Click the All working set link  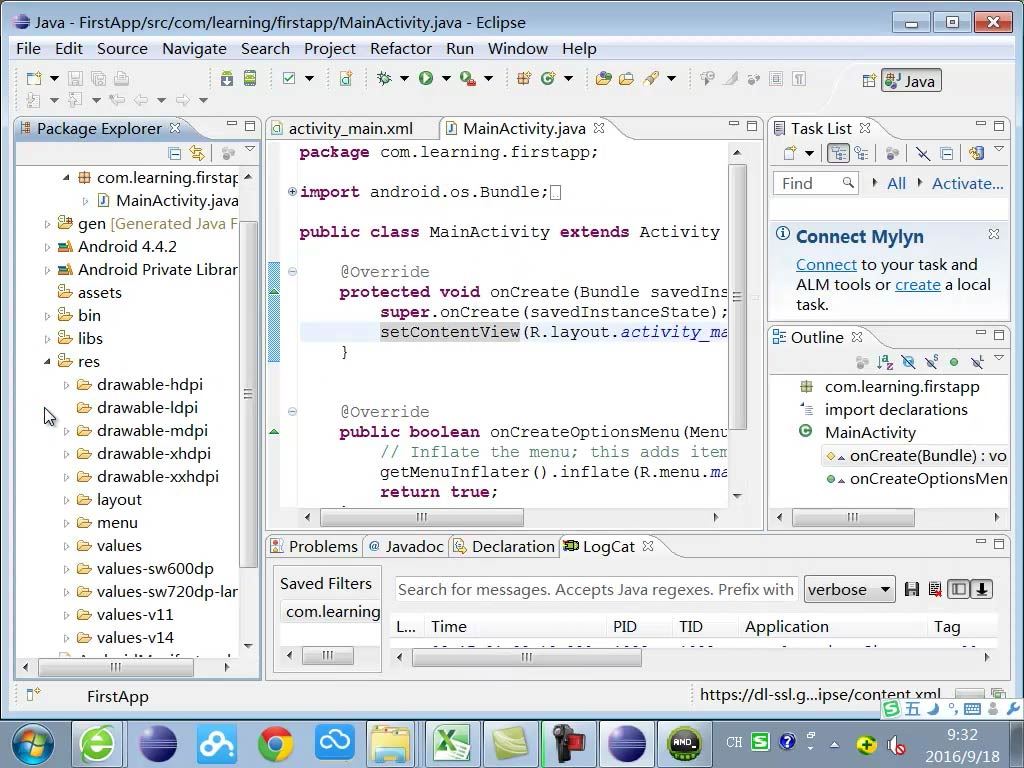(x=896, y=184)
